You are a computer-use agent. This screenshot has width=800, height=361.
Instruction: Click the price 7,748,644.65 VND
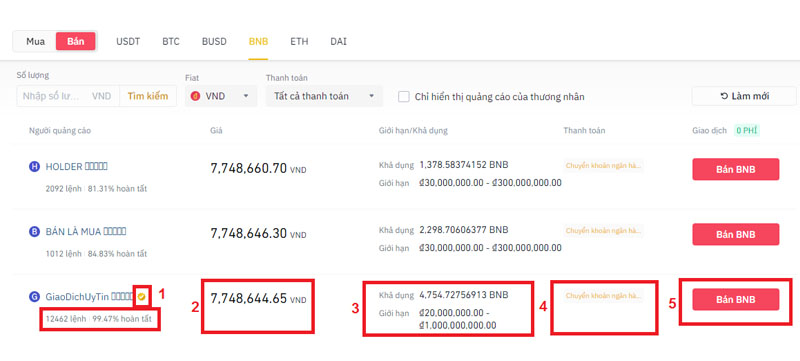click(x=258, y=299)
